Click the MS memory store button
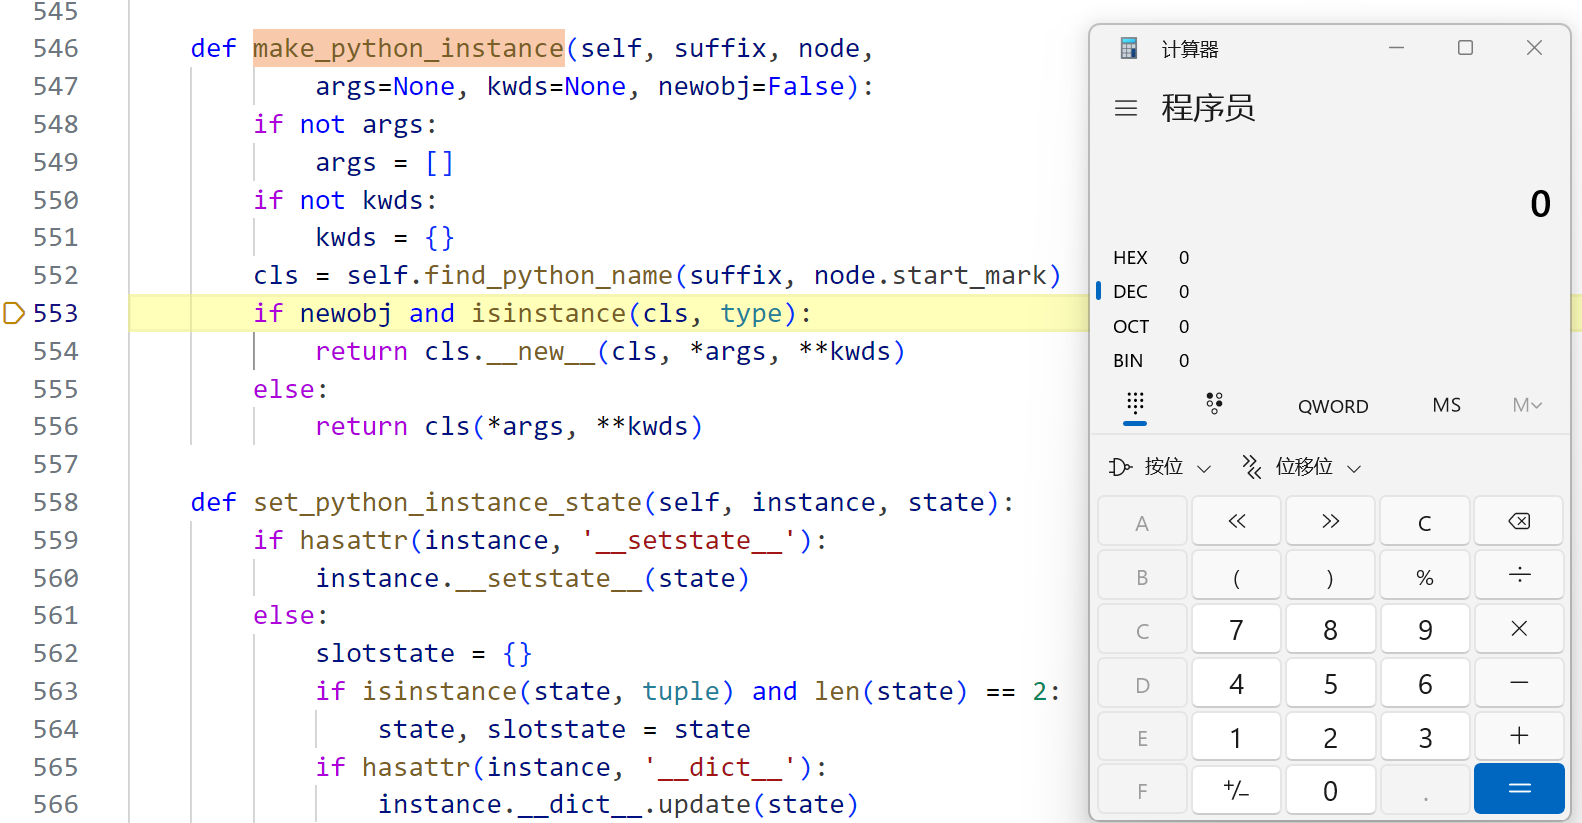This screenshot has width=1582, height=823. click(x=1446, y=405)
